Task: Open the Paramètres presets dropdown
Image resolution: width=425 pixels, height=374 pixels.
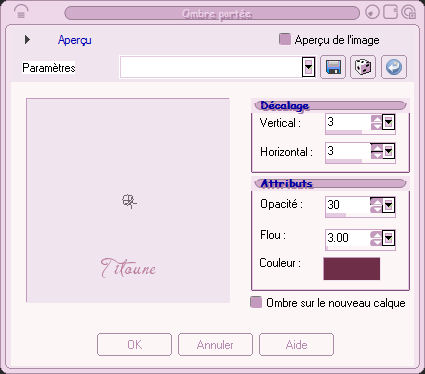Action: 308,67
